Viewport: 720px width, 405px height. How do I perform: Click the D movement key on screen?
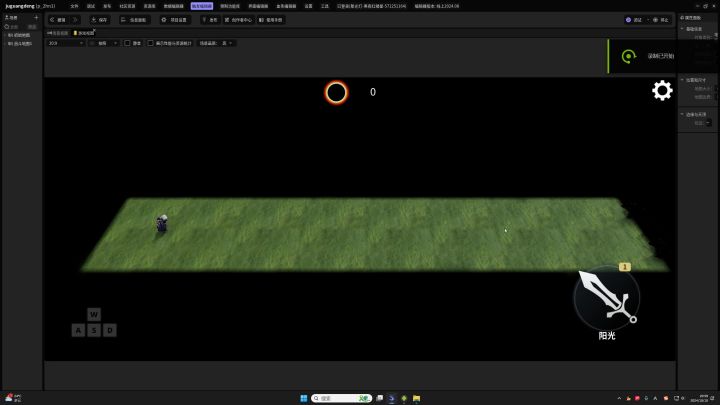(110, 330)
